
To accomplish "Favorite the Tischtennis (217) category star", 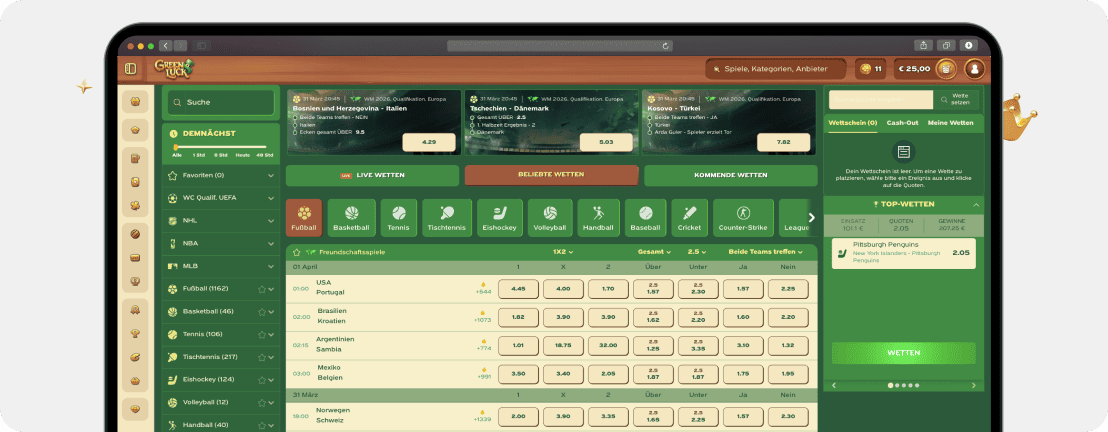I will click(x=261, y=357).
